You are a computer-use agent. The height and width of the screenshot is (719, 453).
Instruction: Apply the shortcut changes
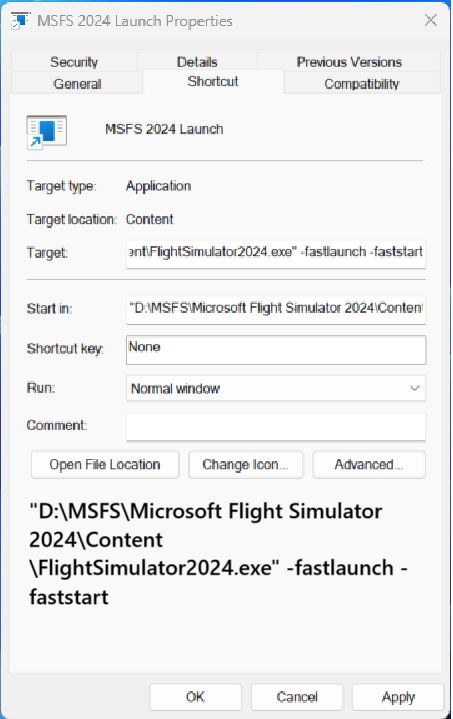pos(398,697)
